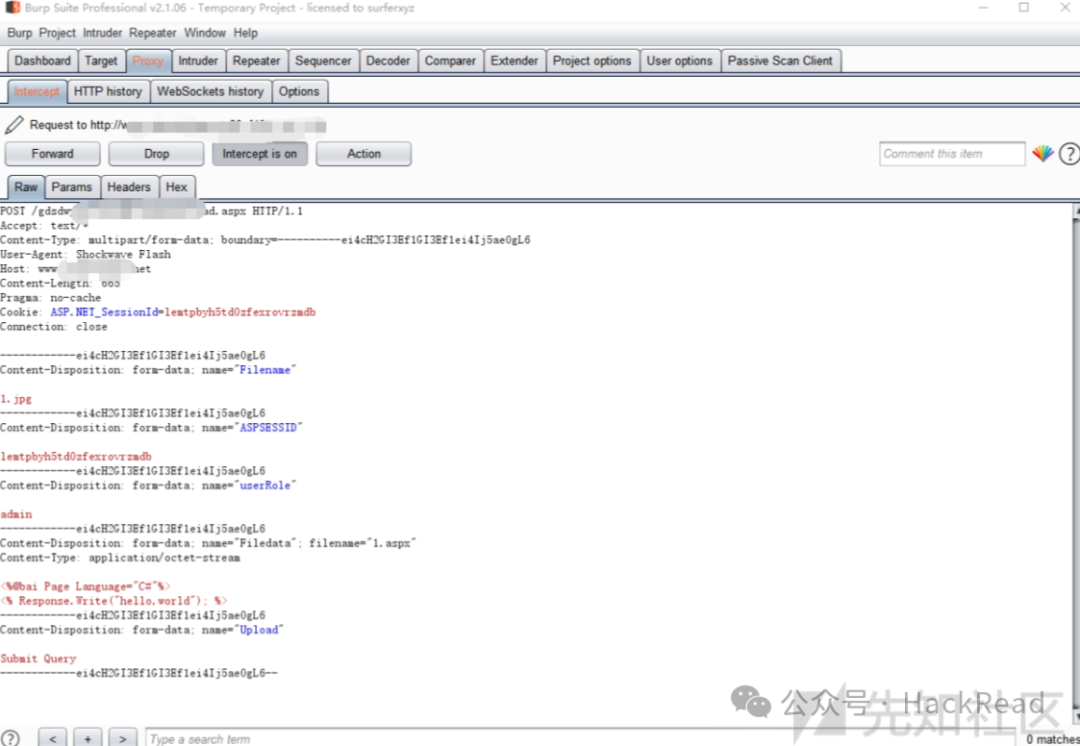
Task: Open the Comparer tab
Action: [450, 61]
